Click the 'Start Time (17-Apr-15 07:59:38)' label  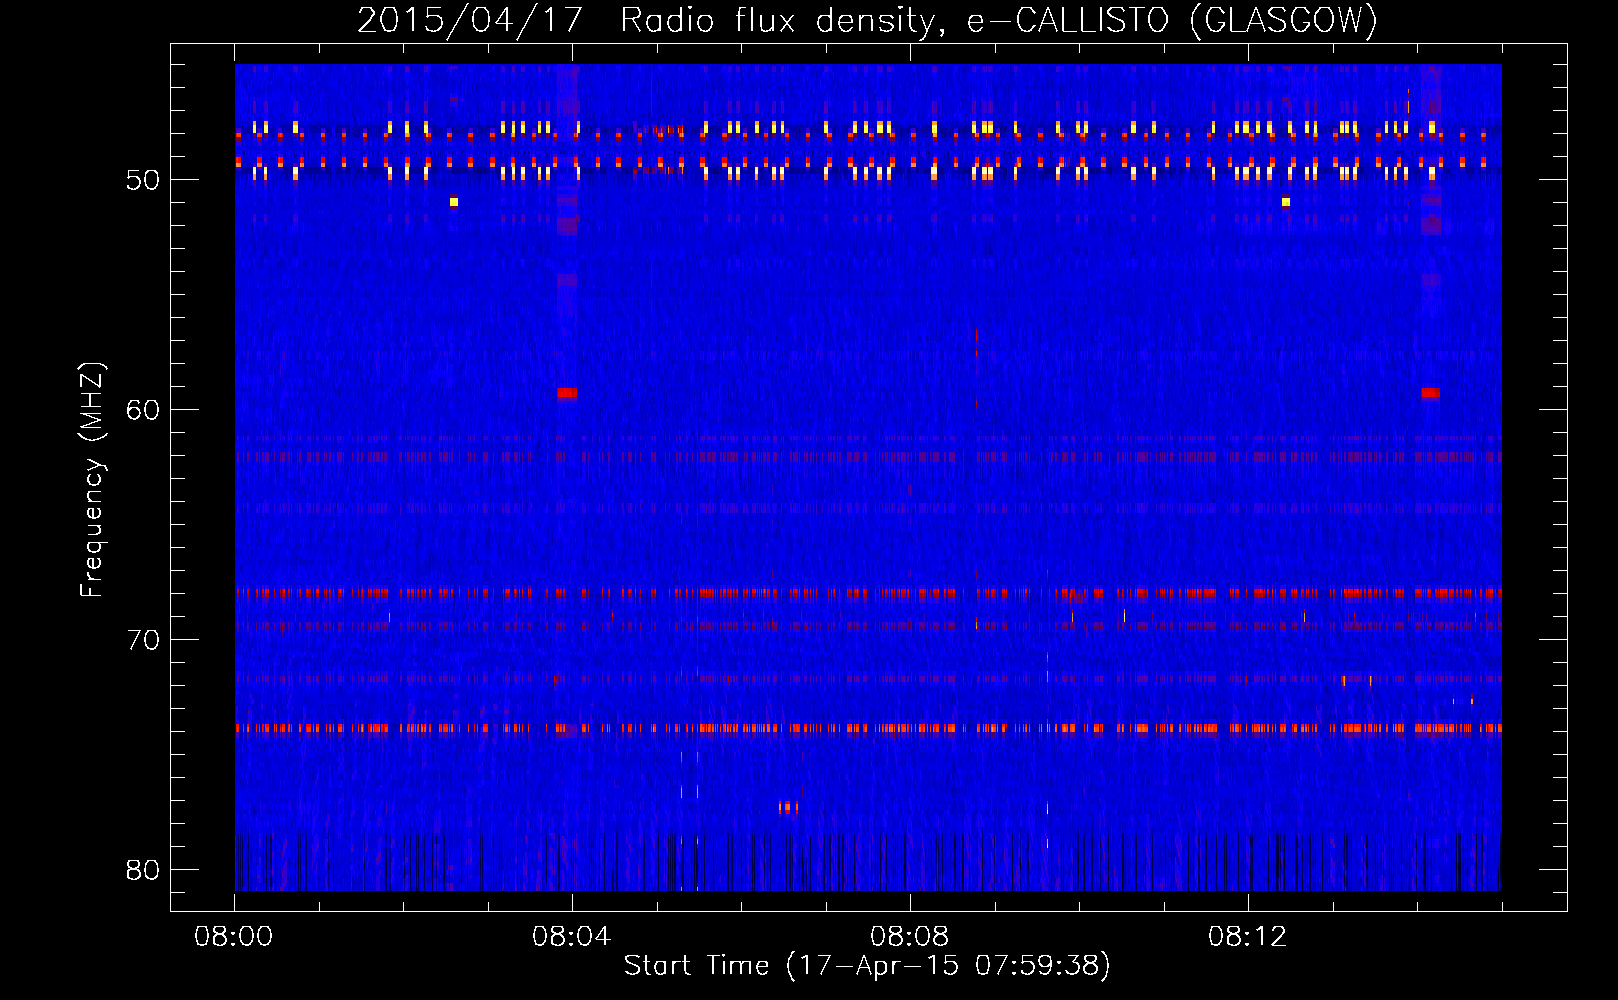(x=867, y=966)
